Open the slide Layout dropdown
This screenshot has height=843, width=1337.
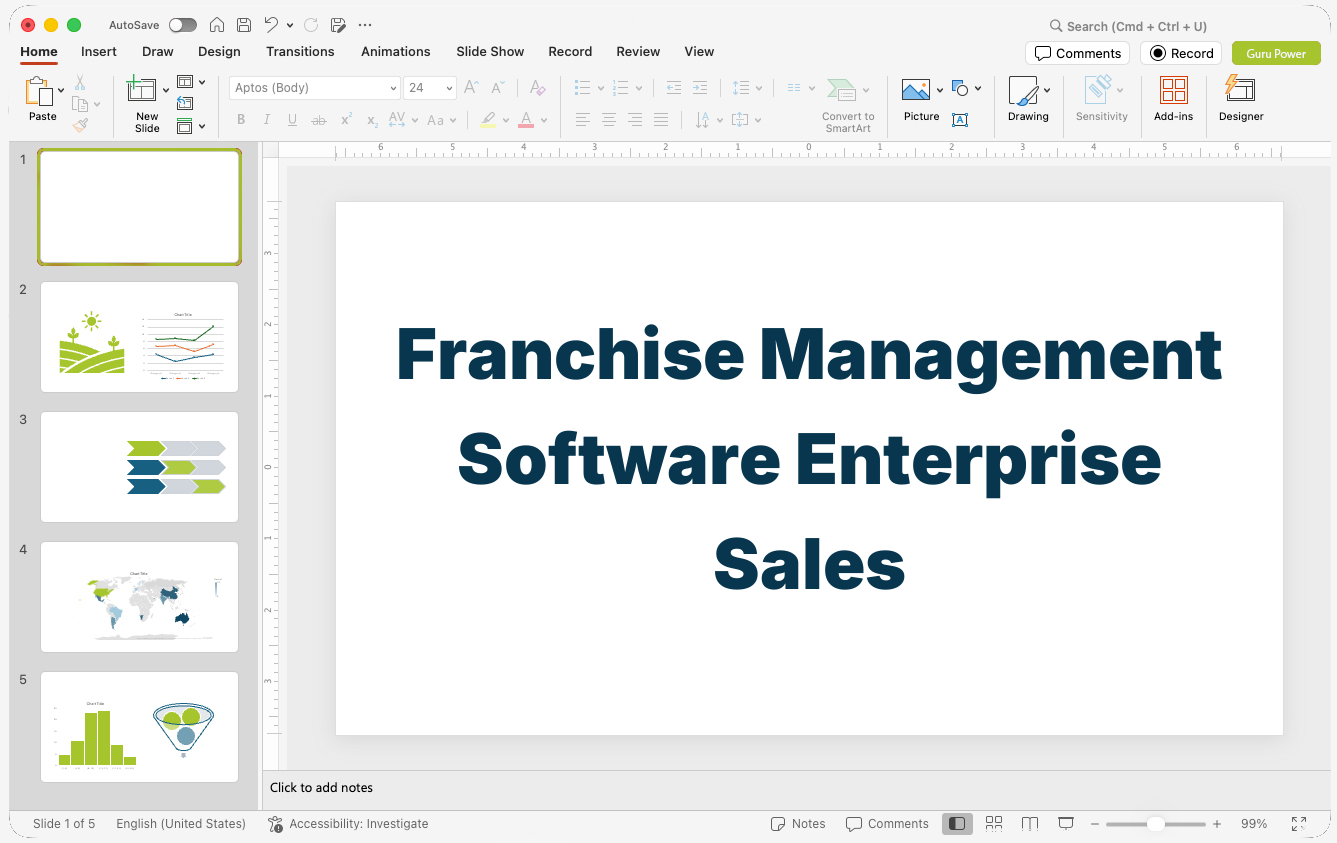point(191,82)
